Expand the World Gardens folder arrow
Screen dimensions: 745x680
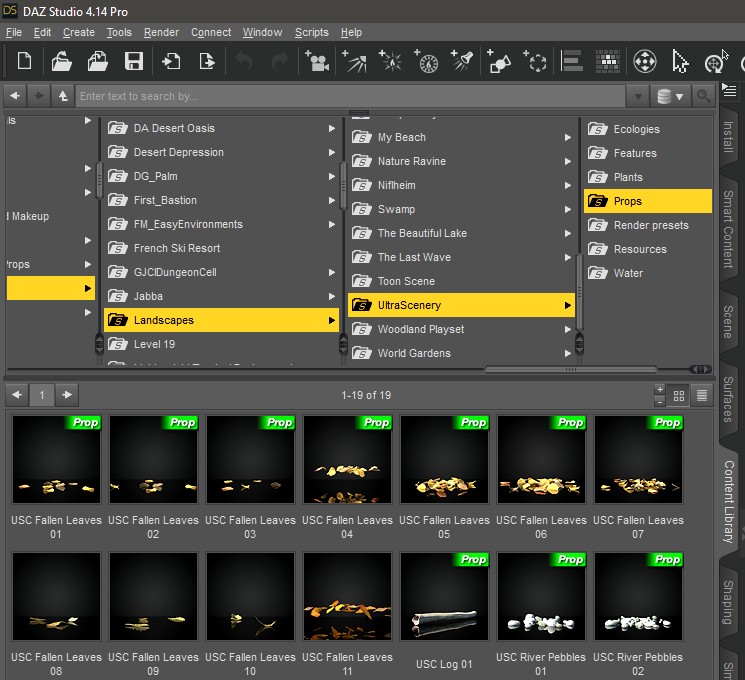coord(568,354)
